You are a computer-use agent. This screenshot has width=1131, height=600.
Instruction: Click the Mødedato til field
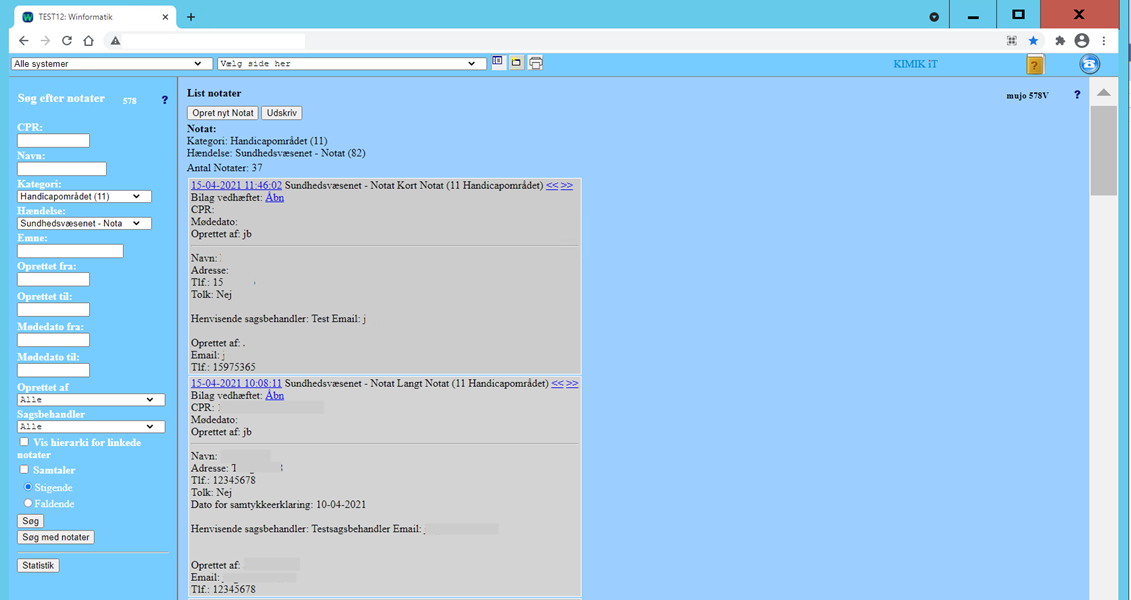point(53,370)
